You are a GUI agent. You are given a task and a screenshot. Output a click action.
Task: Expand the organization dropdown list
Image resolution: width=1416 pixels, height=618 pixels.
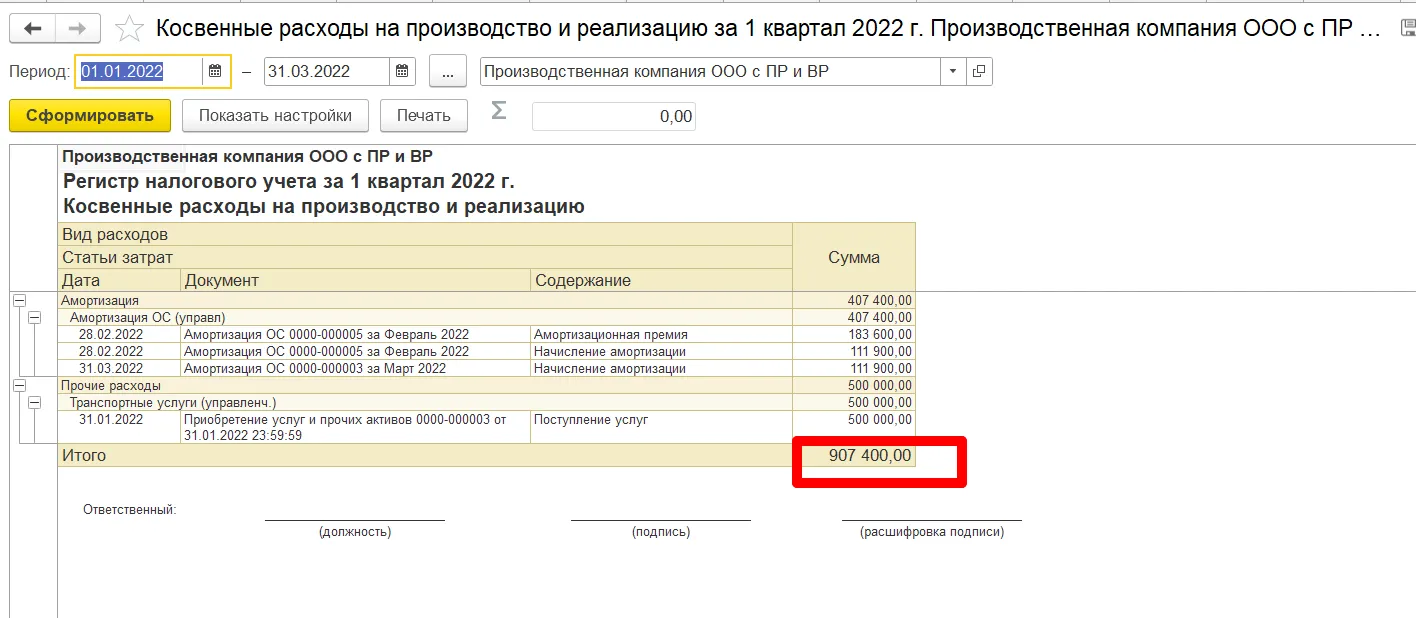(x=952, y=72)
